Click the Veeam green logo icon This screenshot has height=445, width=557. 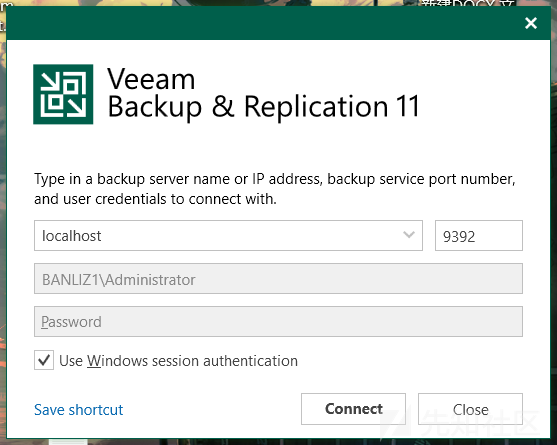pos(63,94)
